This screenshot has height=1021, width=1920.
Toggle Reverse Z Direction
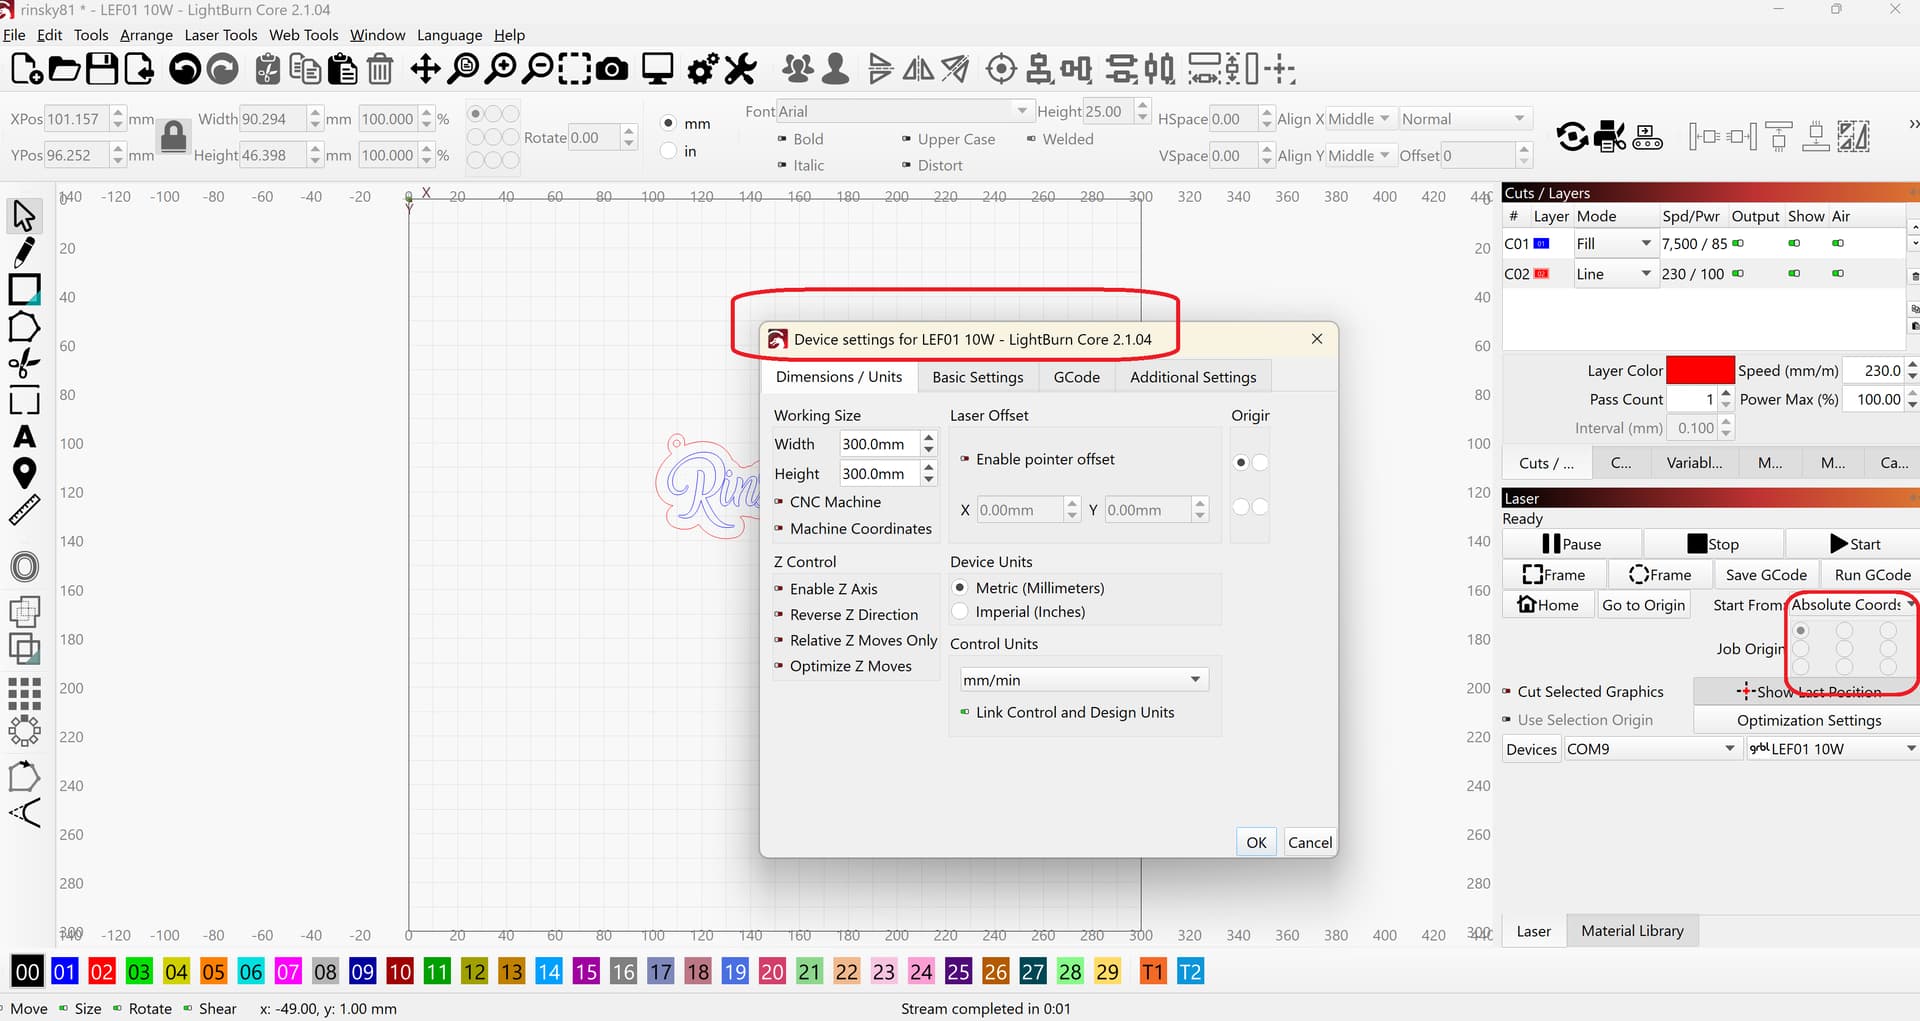click(x=846, y=615)
